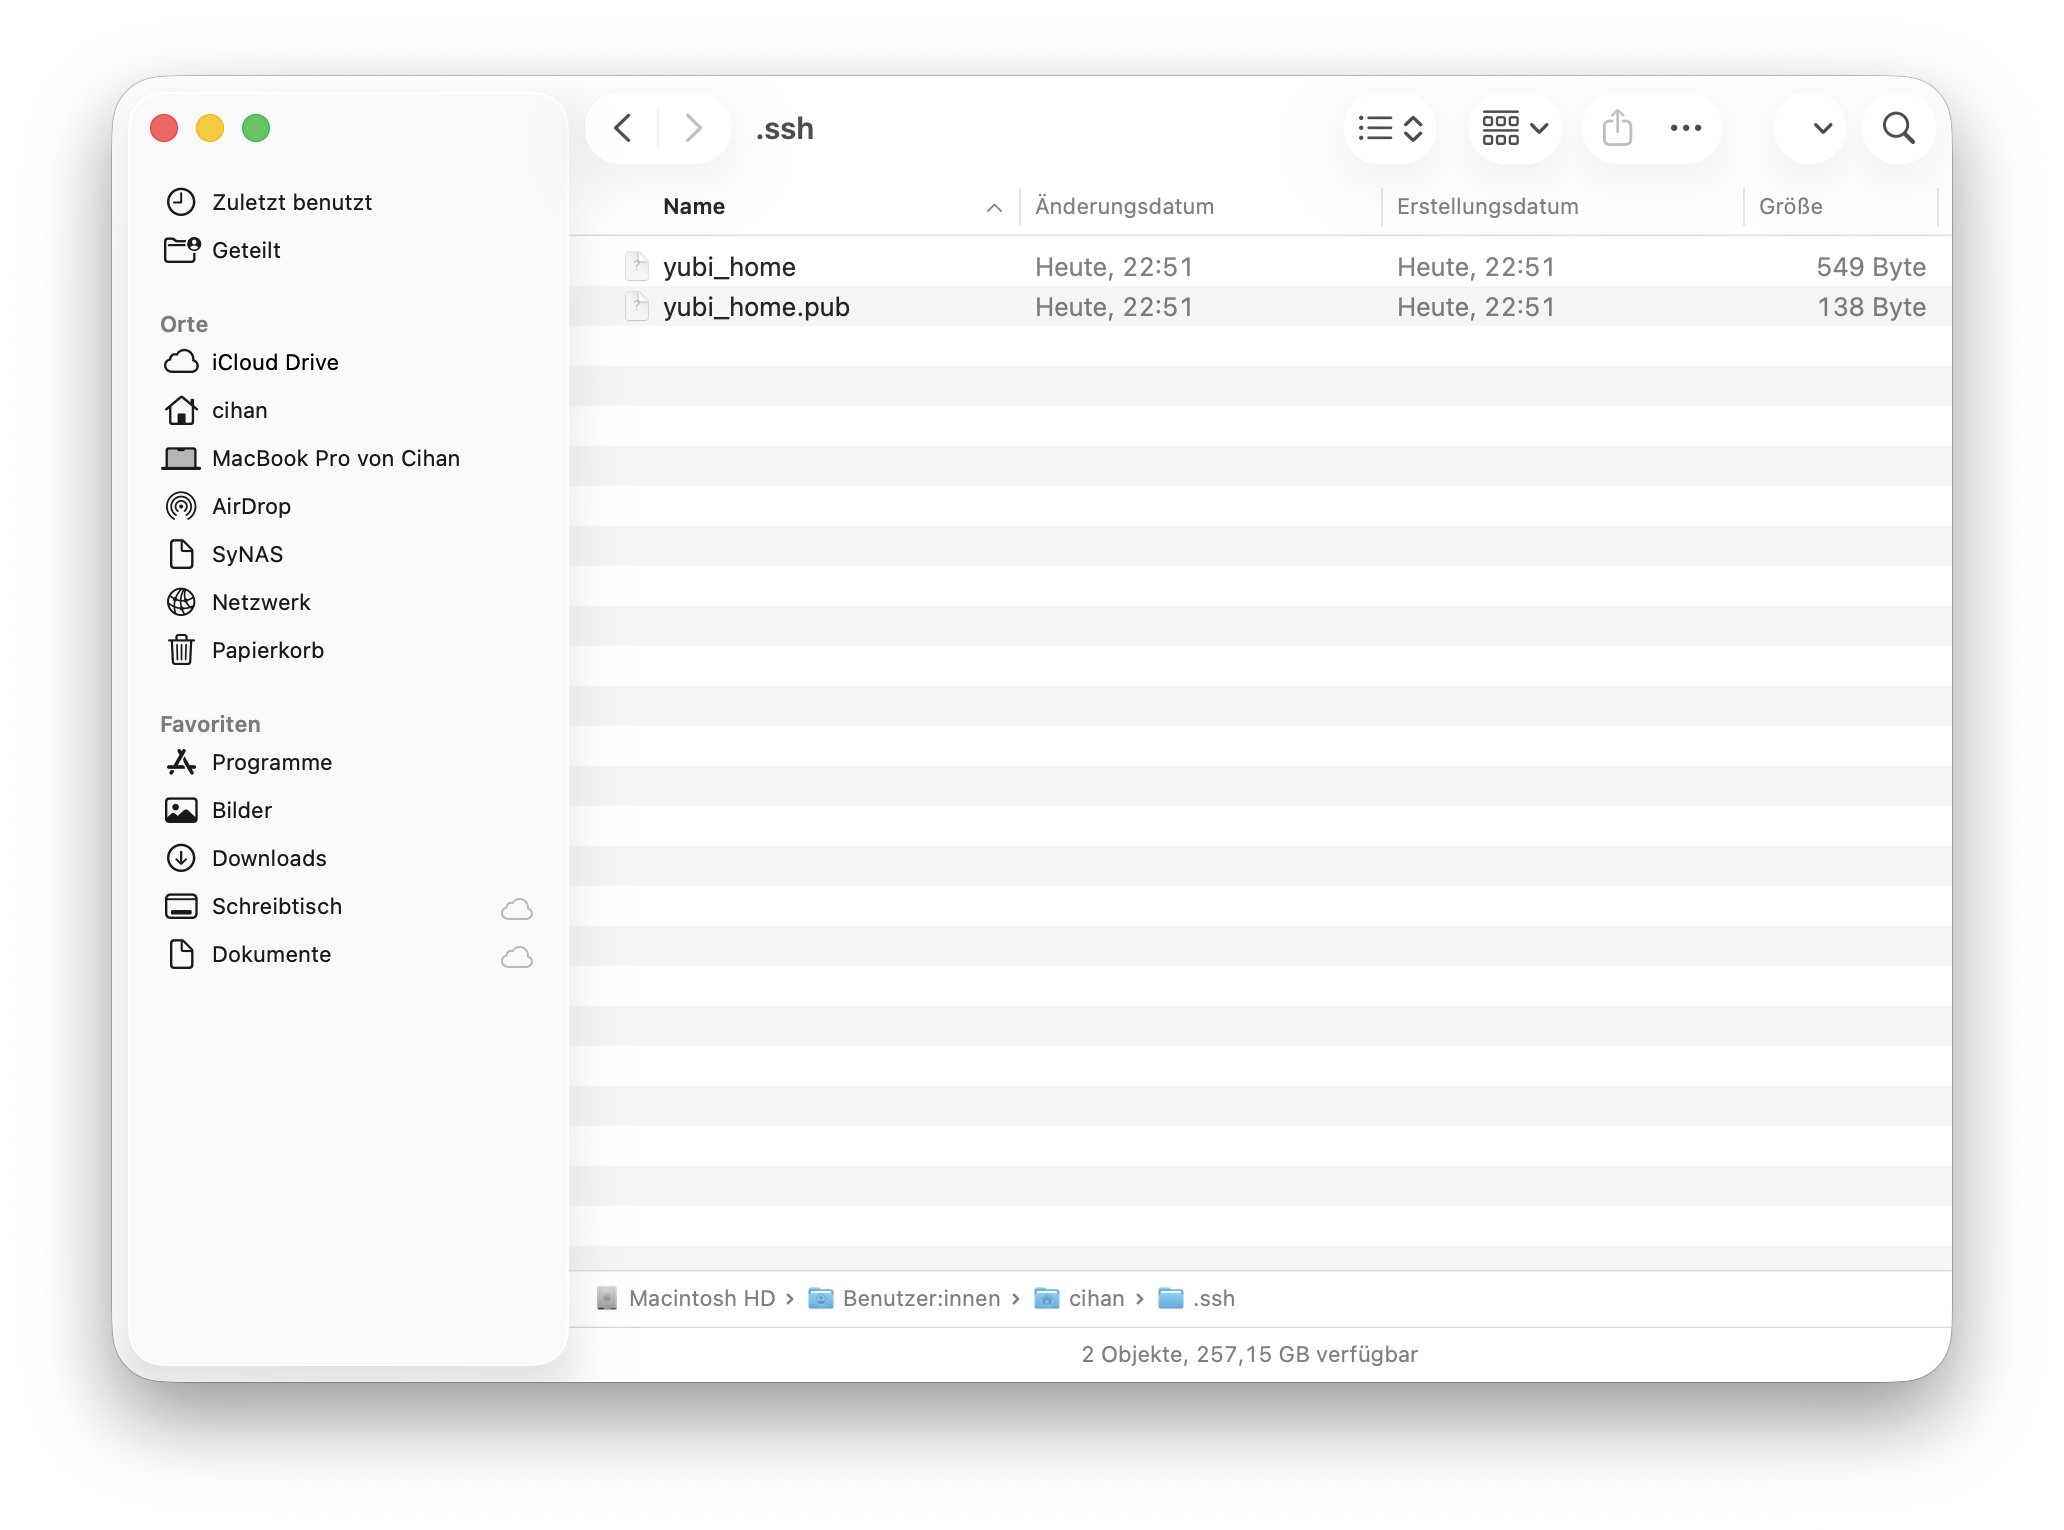Open AirDrop in sidebar
2064x1530 pixels.
click(251, 507)
